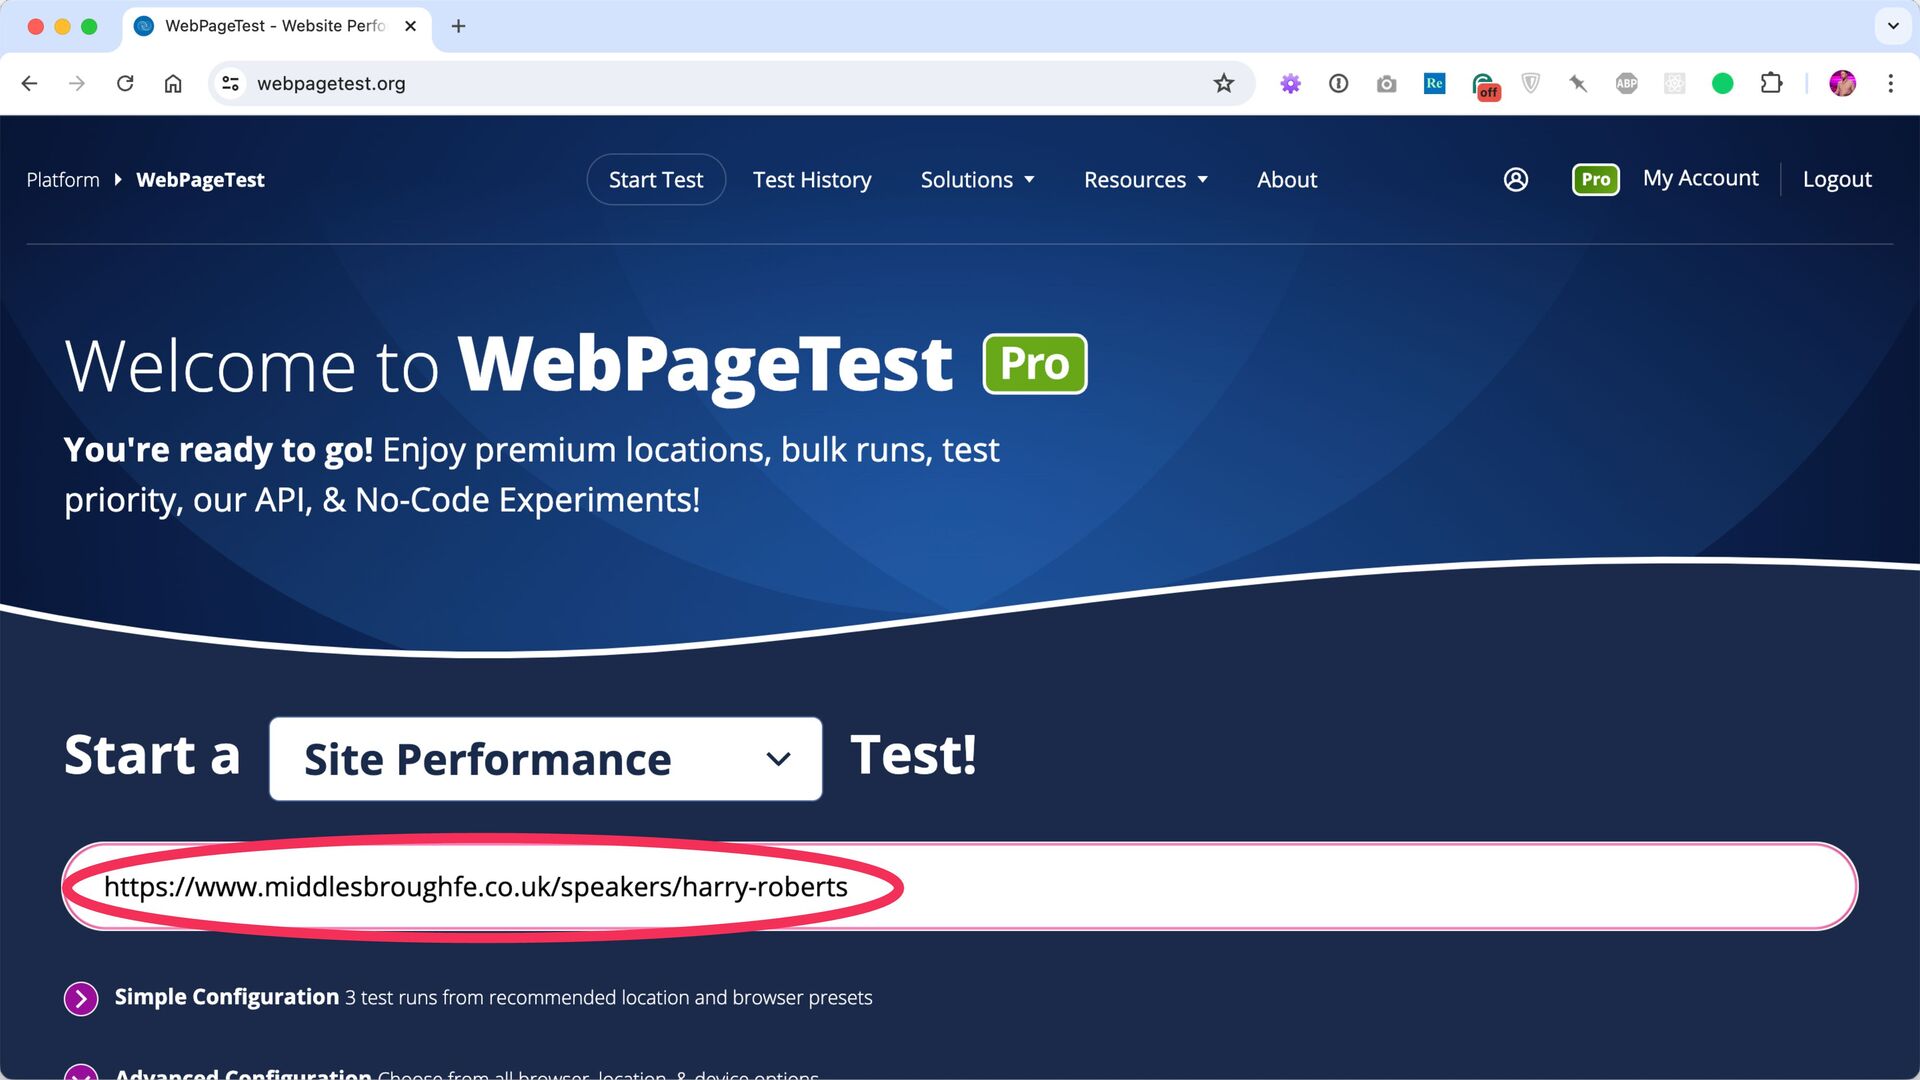Open the tab search dropdown
Image resolution: width=1920 pixels, height=1080 pixels.
click(1893, 26)
